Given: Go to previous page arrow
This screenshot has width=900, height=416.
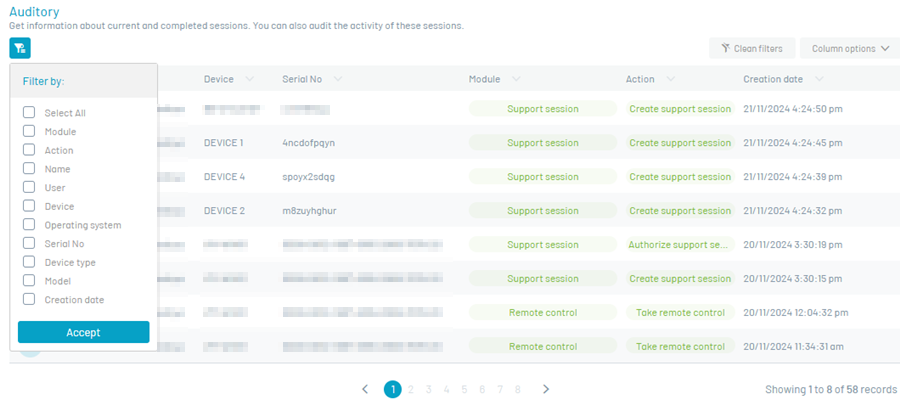Looking at the screenshot, I should pyautogui.click(x=365, y=389).
